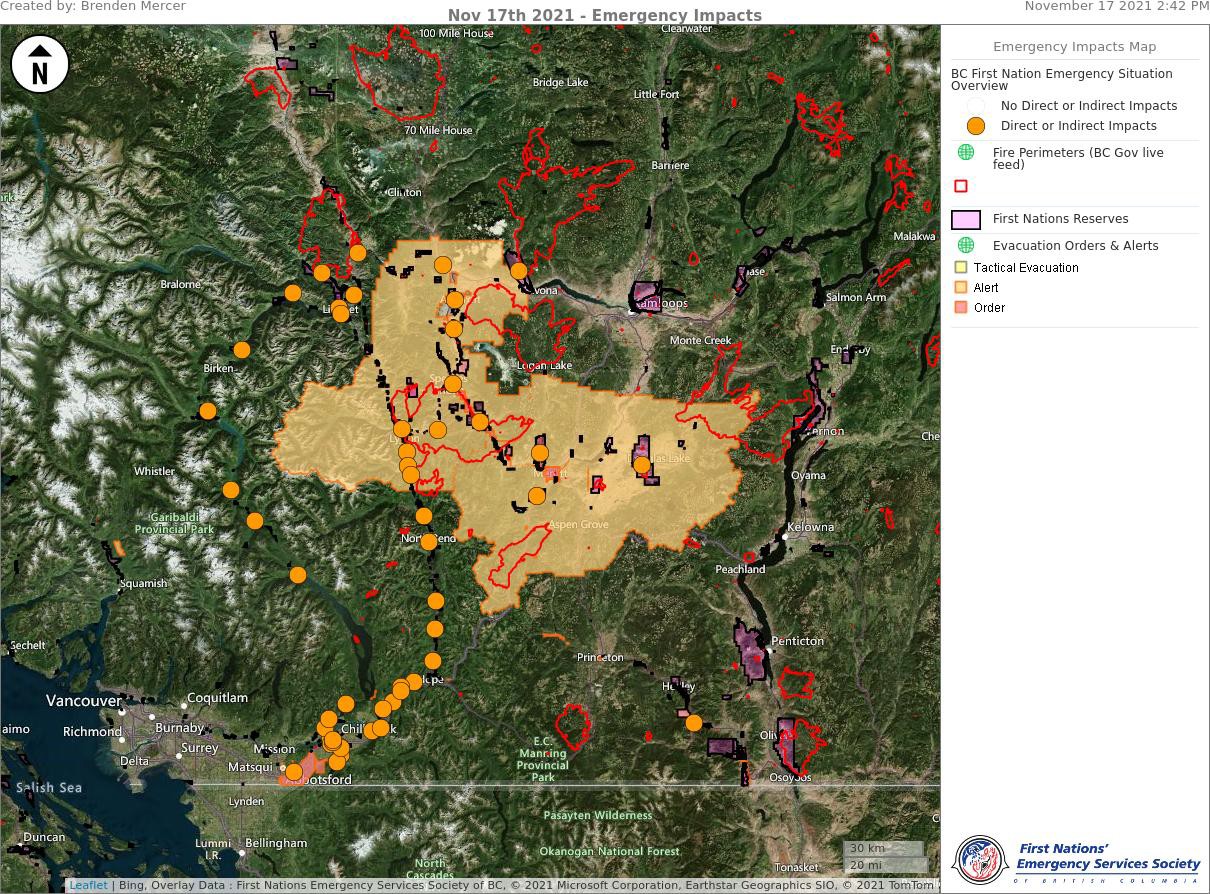Click the Fire Perimeters globe icon in legend
The width and height of the screenshot is (1210, 894).
(x=966, y=152)
